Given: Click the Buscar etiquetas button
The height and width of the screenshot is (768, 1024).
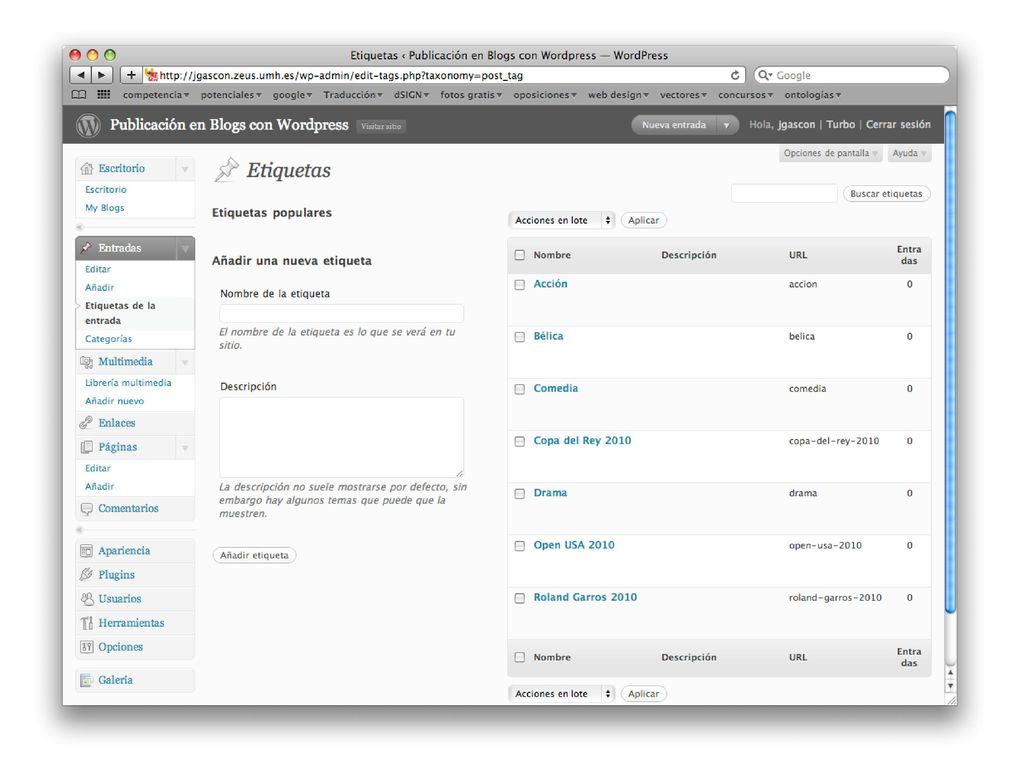Looking at the screenshot, I should click(886, 193).
